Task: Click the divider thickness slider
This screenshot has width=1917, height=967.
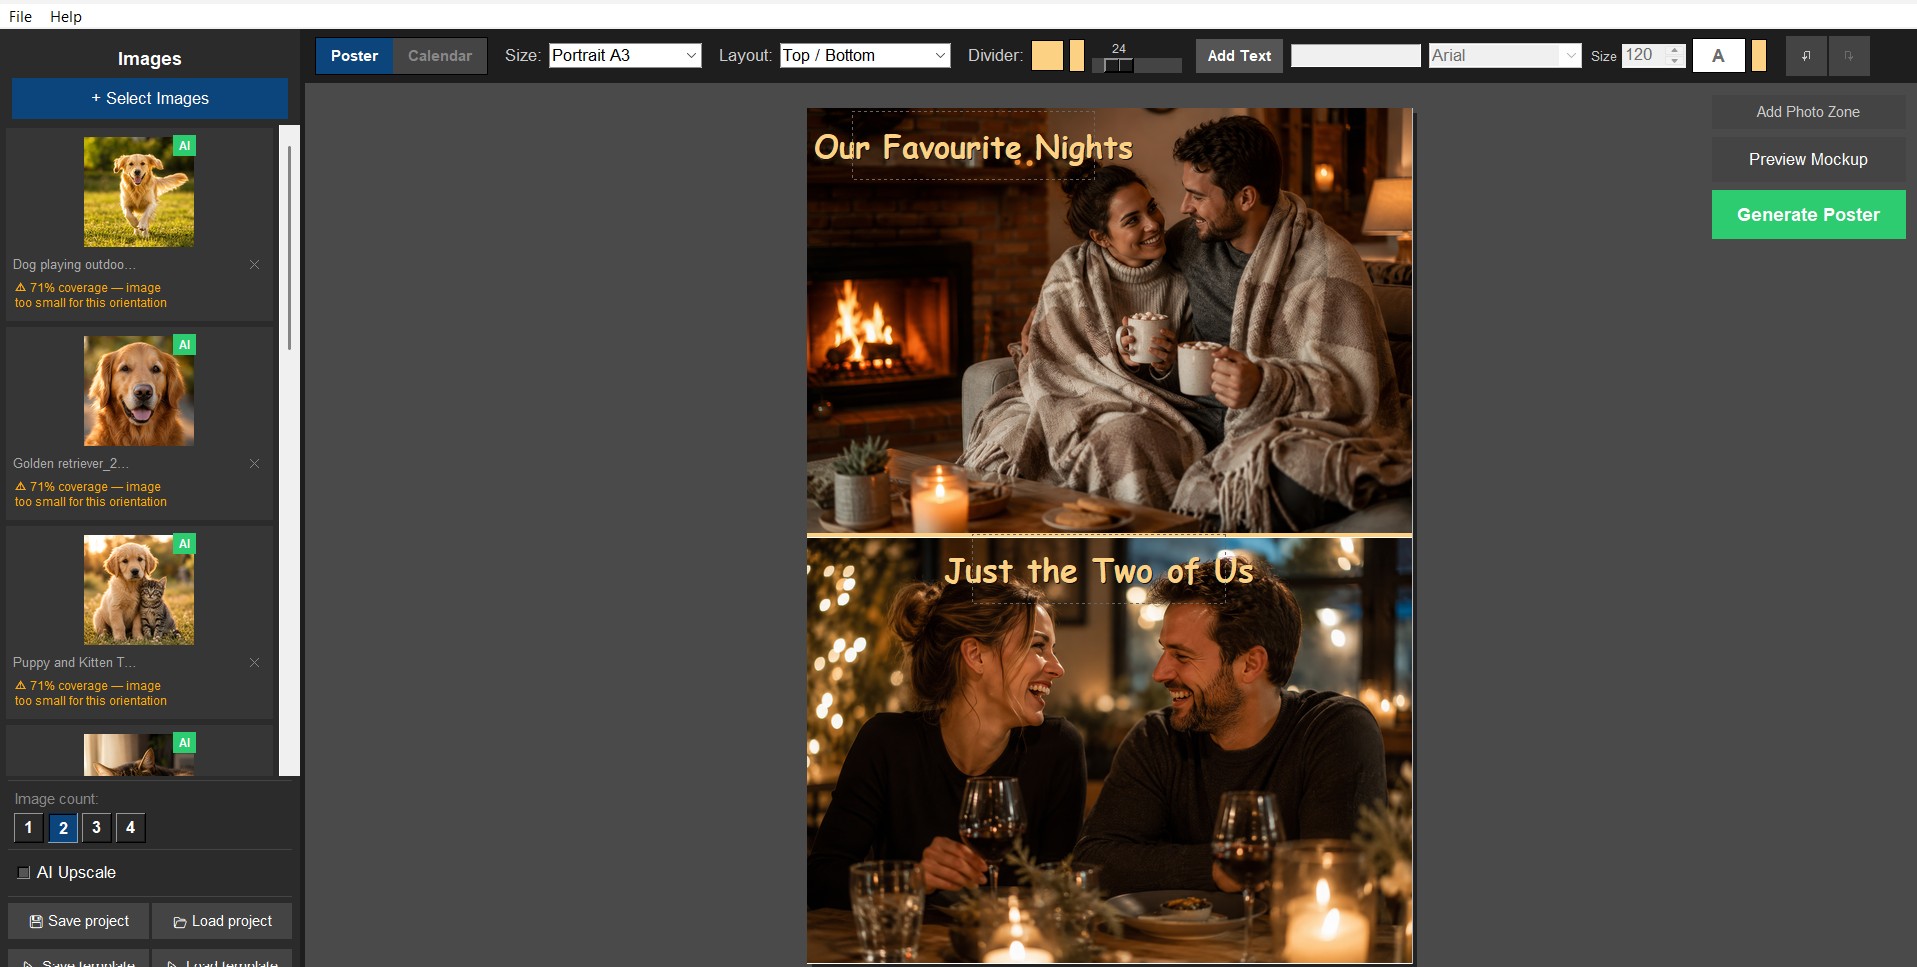Action: point(1136,65)
